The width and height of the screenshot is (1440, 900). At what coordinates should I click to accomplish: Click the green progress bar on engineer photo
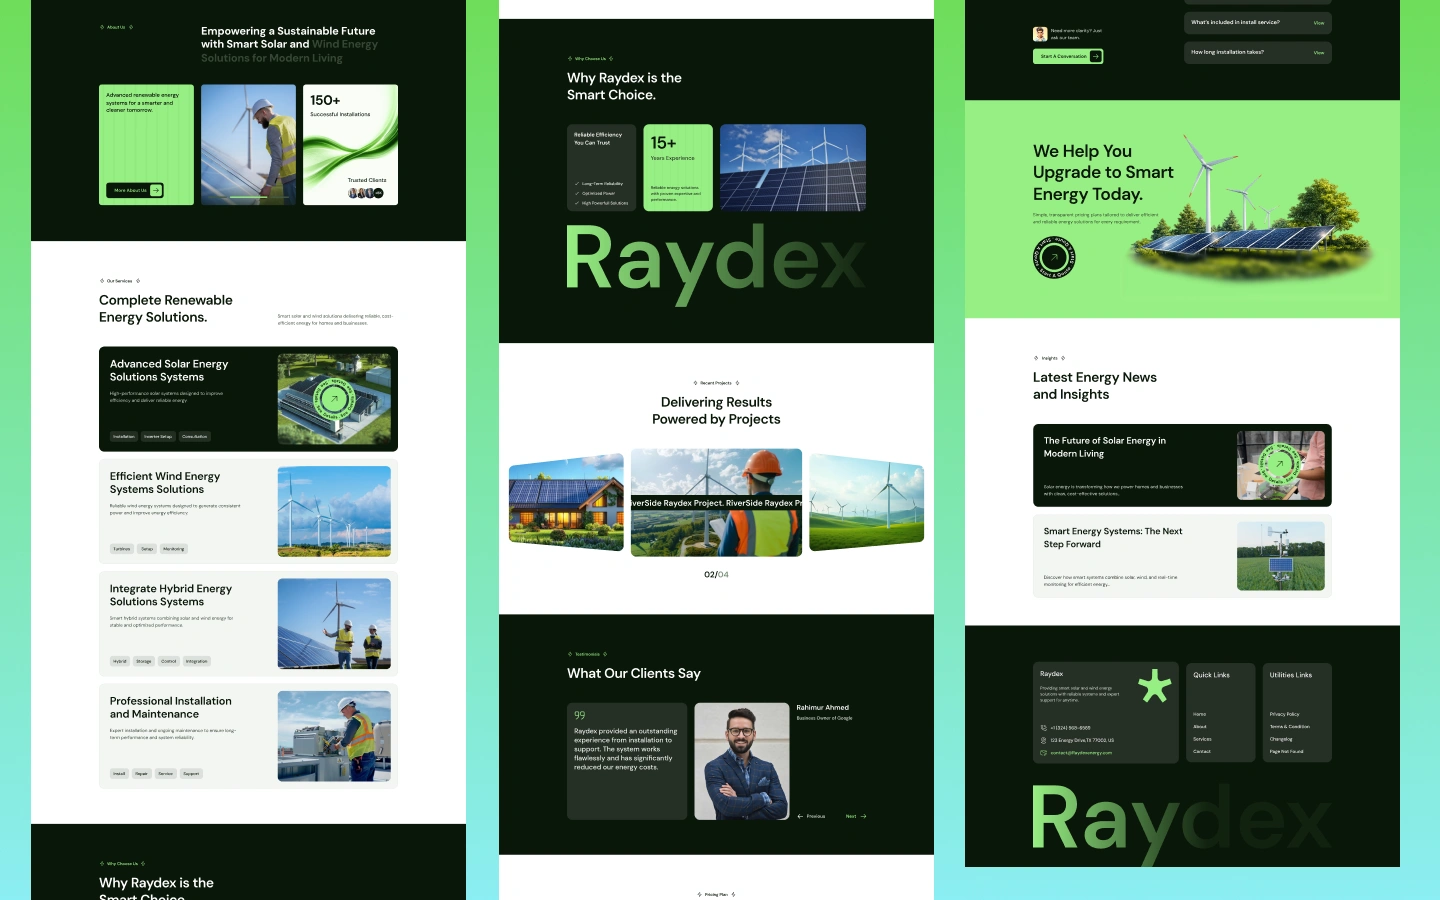coord(248,198)
